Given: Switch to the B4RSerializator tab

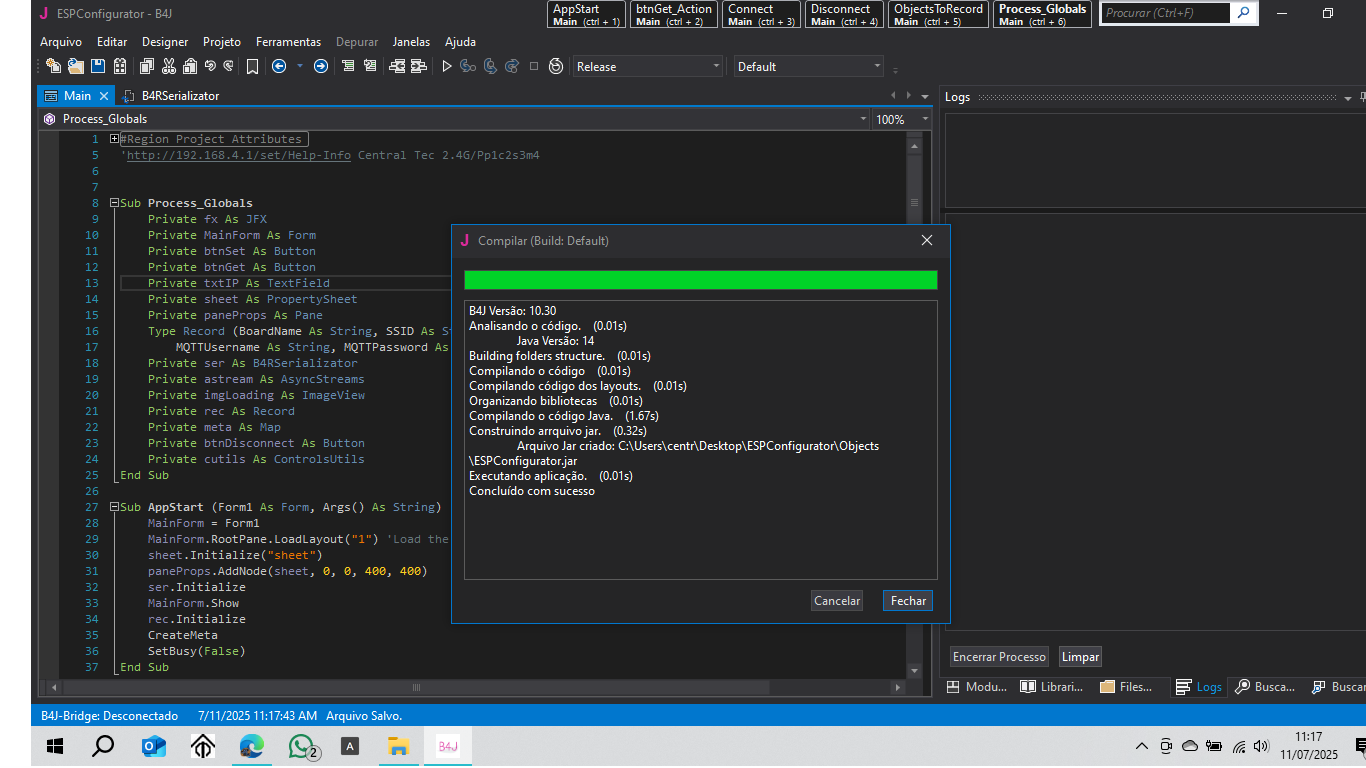Looking at the screenshot, I should coord(179,96).
